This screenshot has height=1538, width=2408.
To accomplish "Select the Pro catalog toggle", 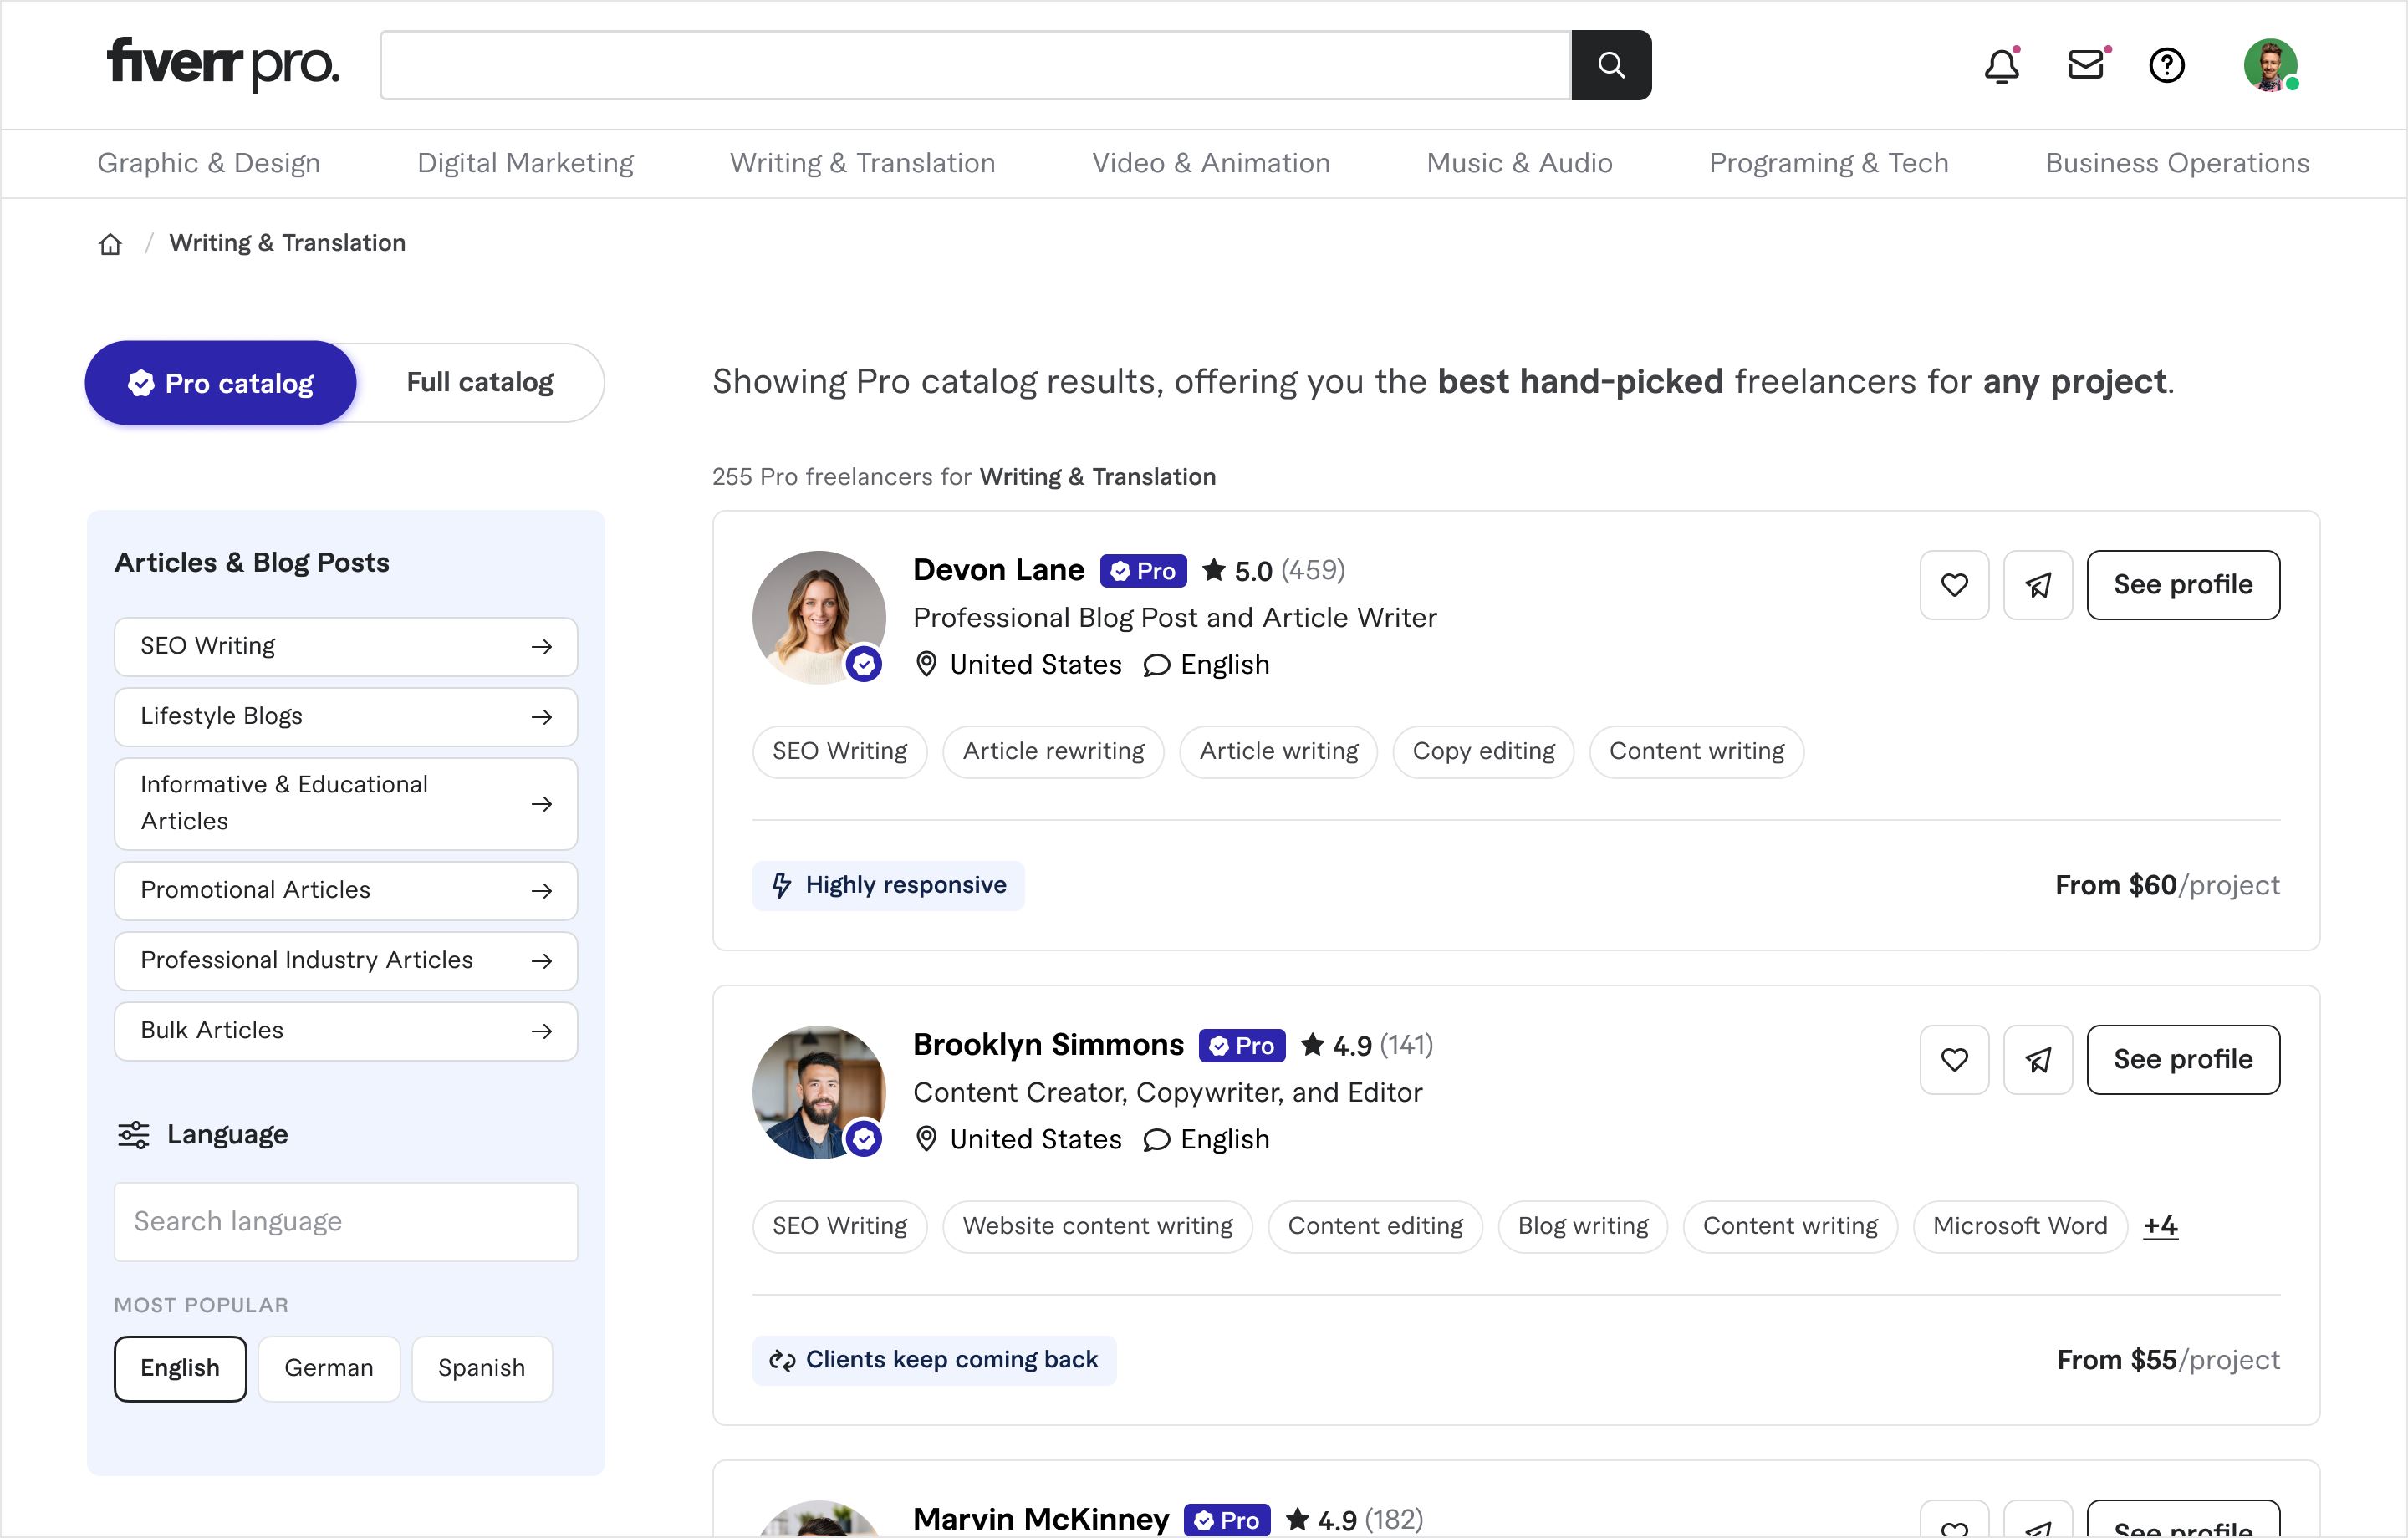I will 221,383.
